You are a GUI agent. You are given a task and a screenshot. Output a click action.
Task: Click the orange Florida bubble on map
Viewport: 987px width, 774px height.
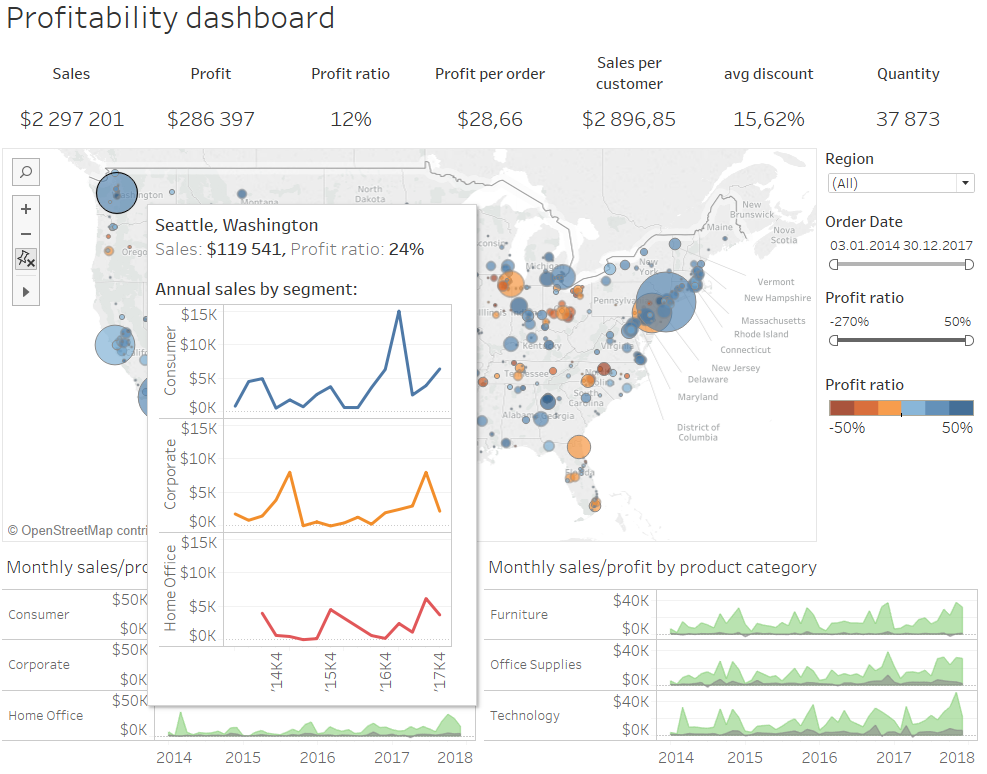[578, 447]
